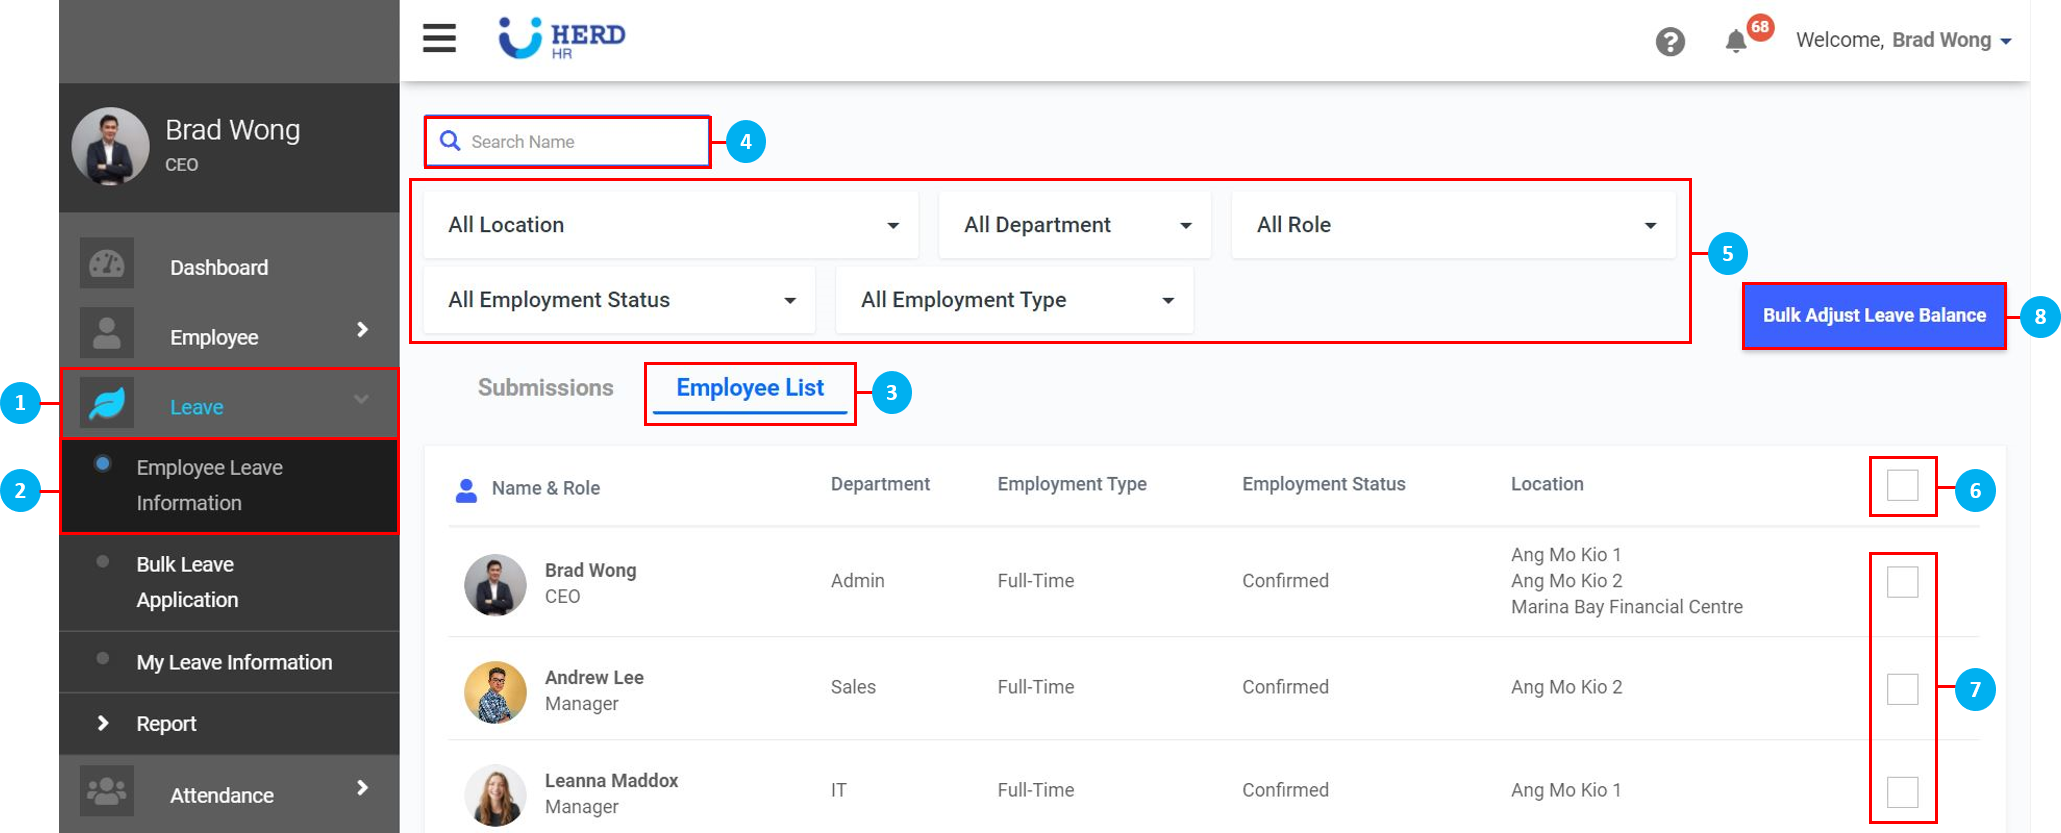Screen dimensions: 2061x833
Task: Open the hamburger menu icon
Action: click(439, 39)
